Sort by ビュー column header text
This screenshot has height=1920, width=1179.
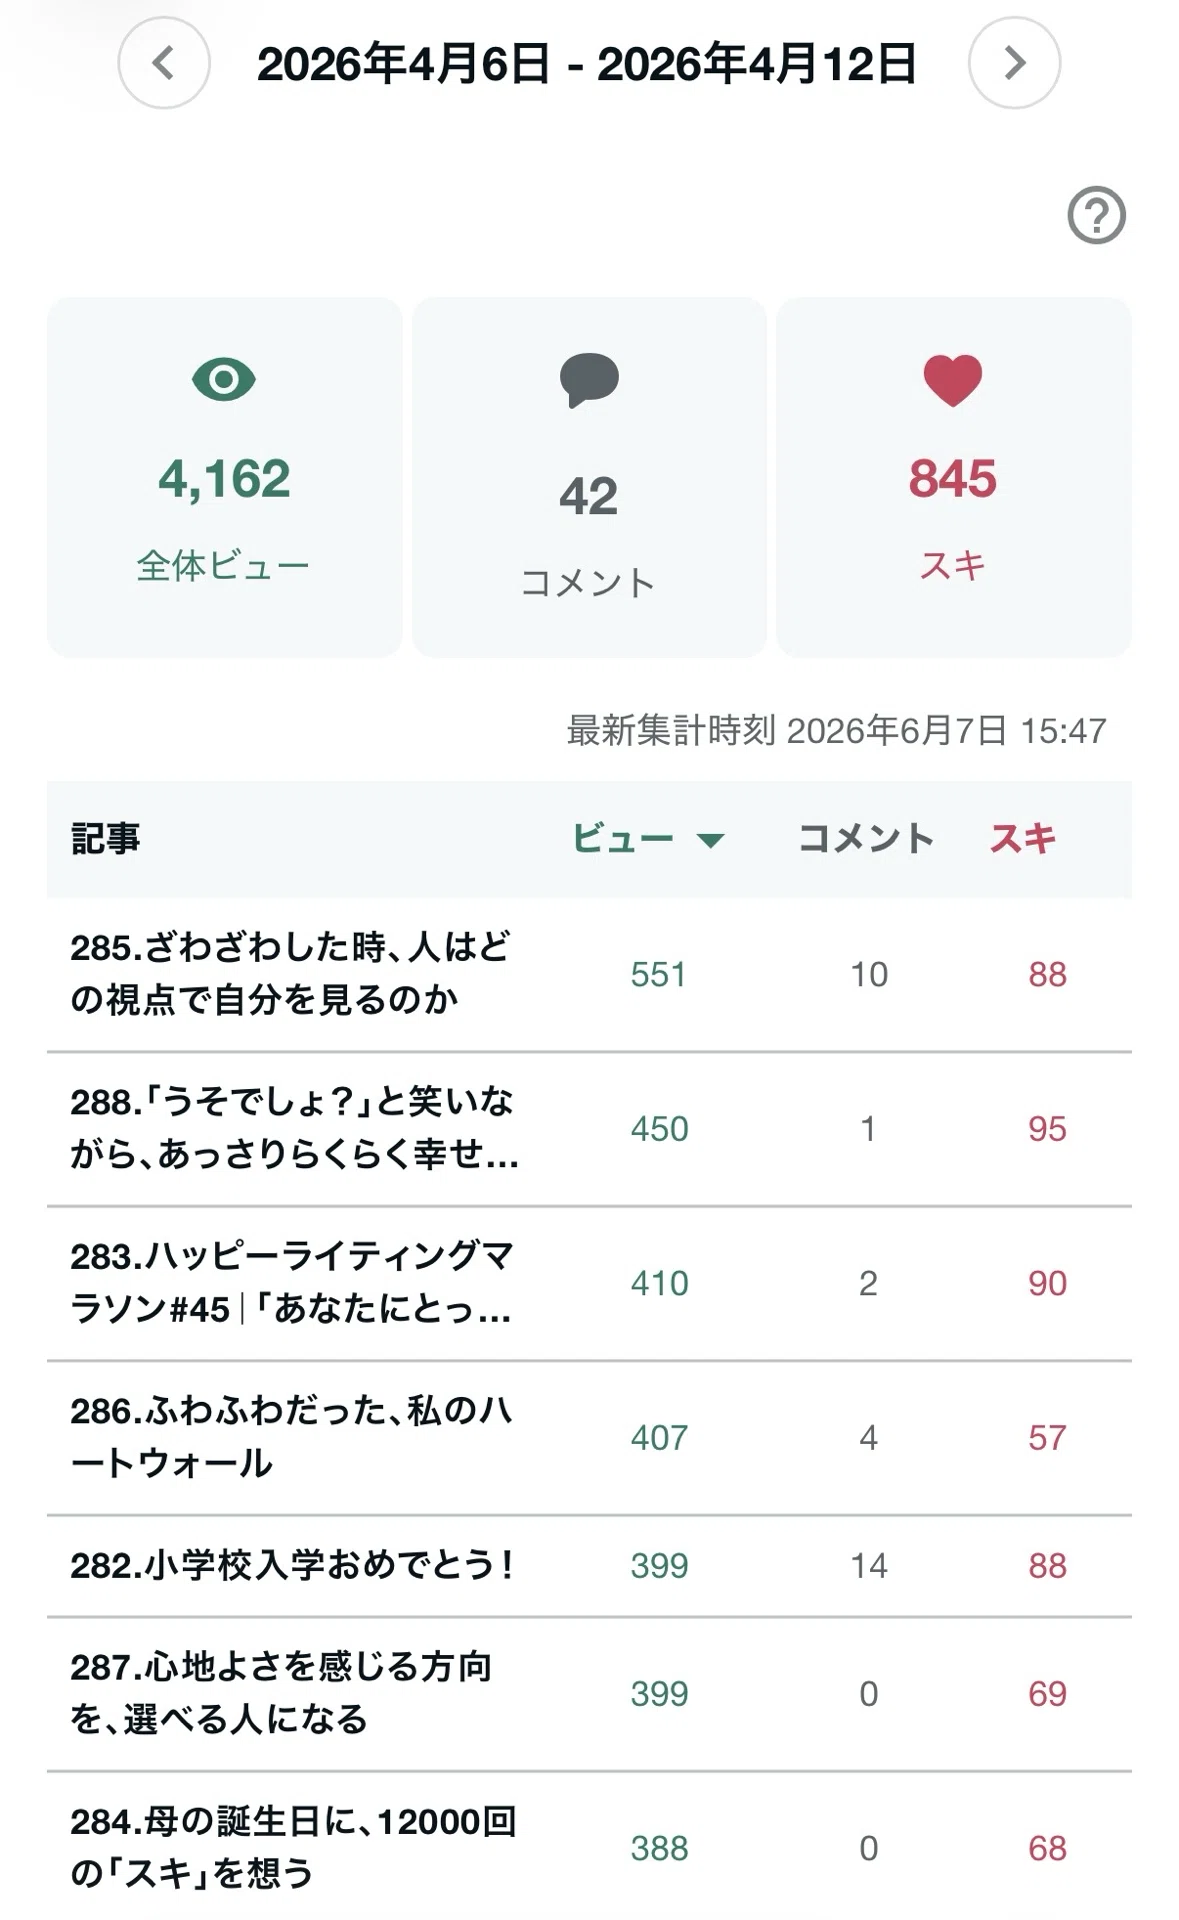pos(623,838)
